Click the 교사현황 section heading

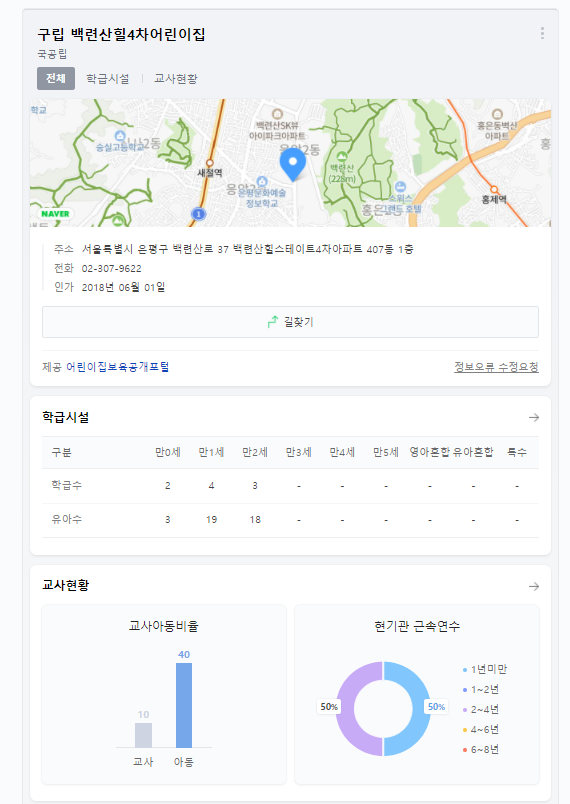66,586
